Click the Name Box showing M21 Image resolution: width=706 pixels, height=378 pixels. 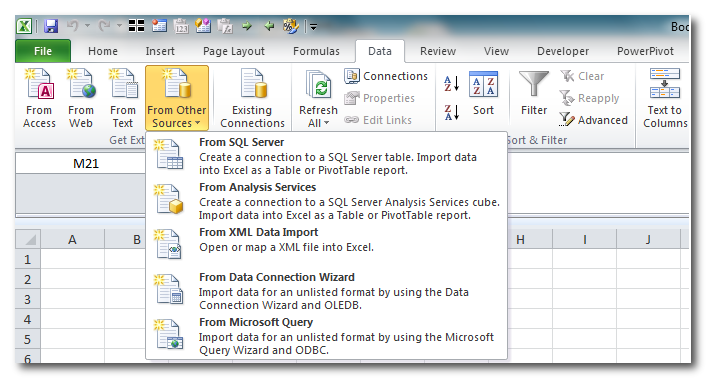tap(81, 163)
